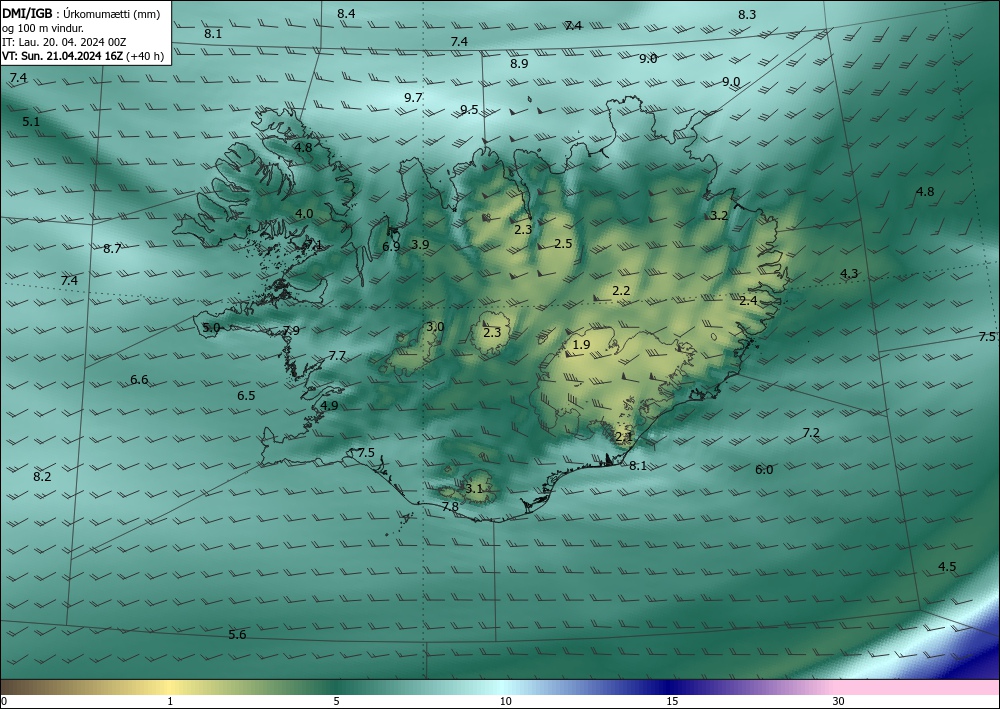1000x709 pixels.
Task: Click the map value 8.3
Action: coord(747,15)
